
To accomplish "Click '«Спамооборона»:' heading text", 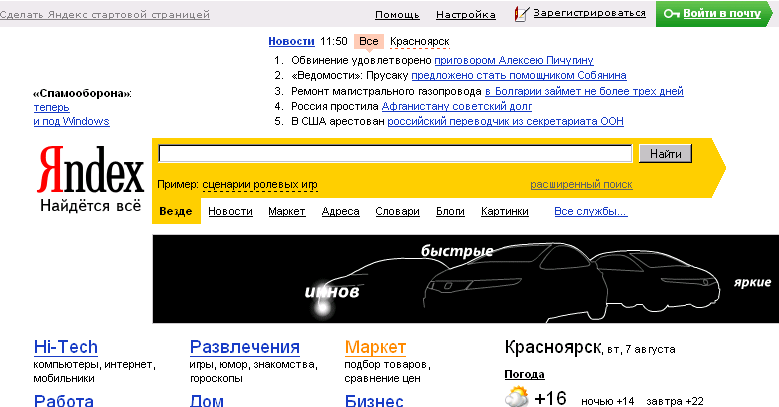I will point(82,93).
